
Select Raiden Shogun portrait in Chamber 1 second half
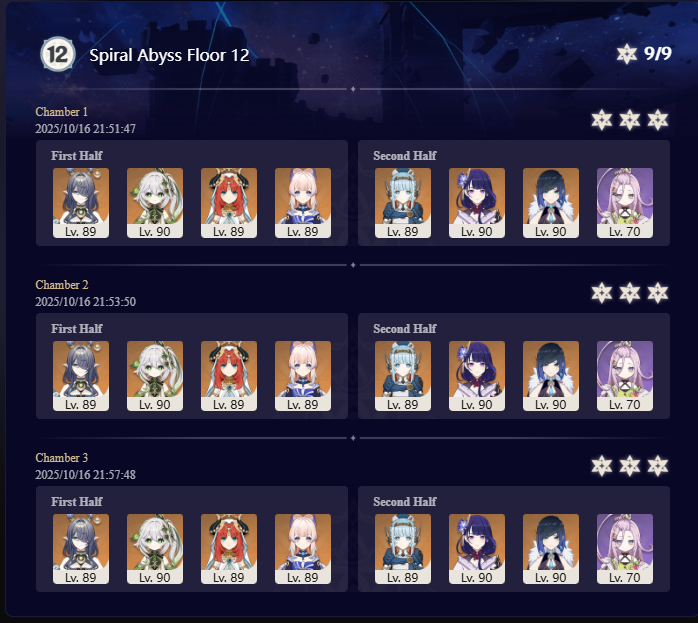(477, 203)
